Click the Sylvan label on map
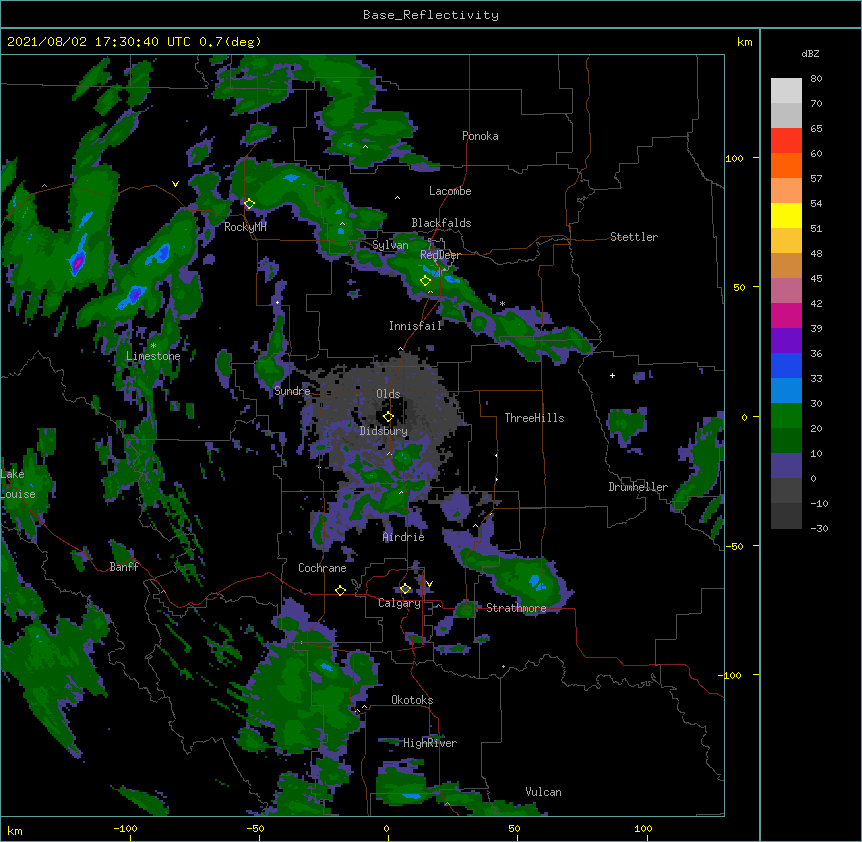The image size is (862, 842). [390, 245]
